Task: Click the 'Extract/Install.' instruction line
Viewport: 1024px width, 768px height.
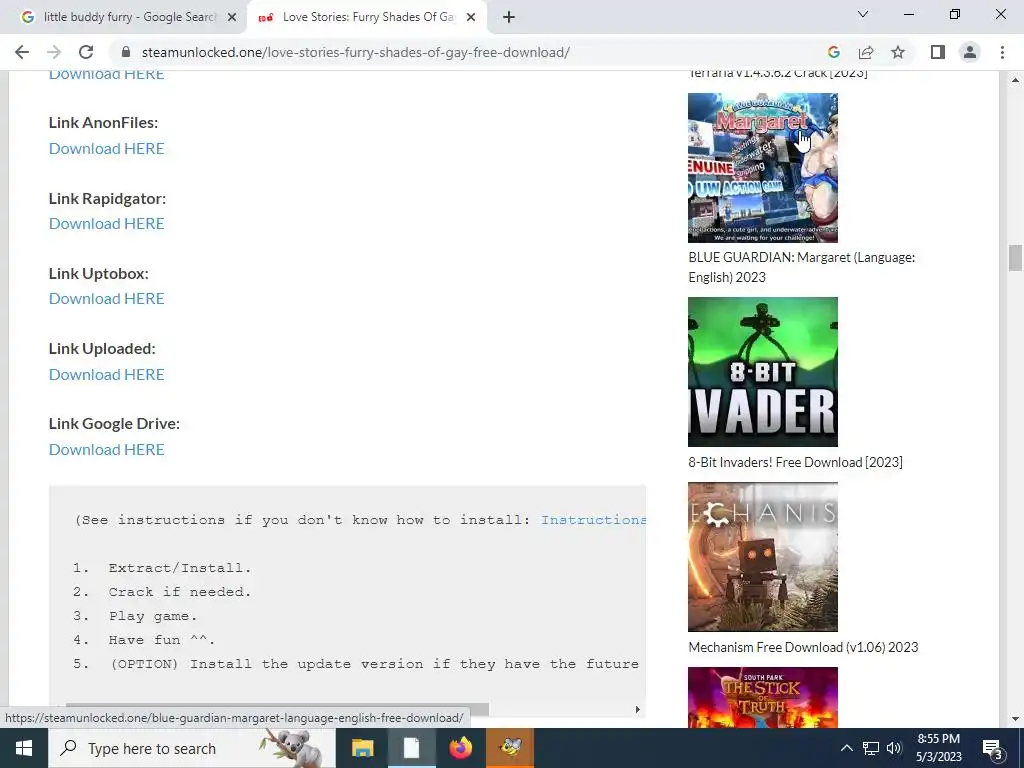Action: pos(180,568)
